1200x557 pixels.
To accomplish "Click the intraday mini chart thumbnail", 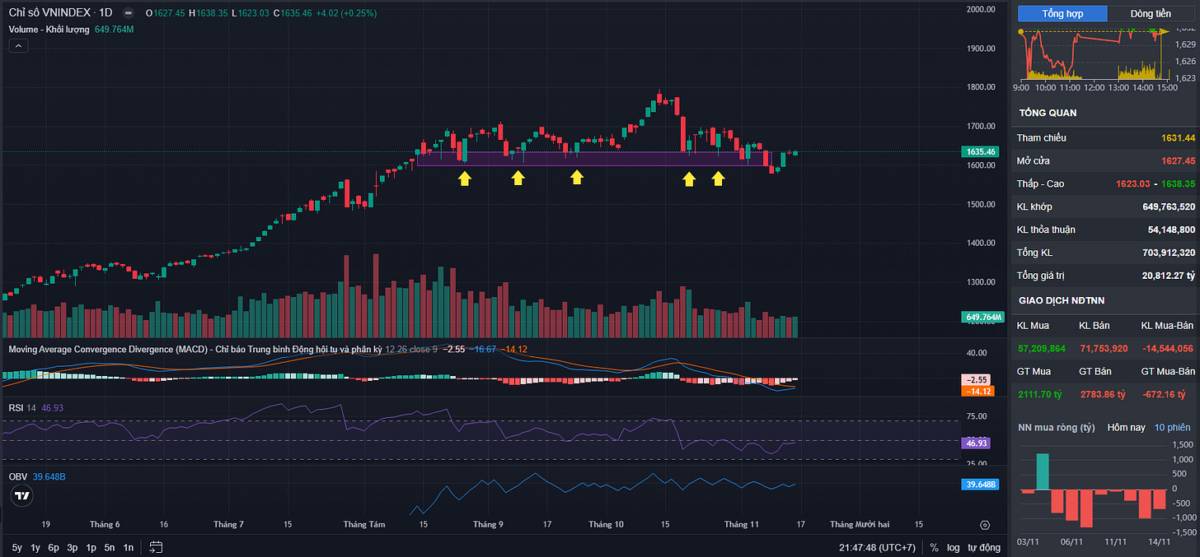I will [1095, 55].
